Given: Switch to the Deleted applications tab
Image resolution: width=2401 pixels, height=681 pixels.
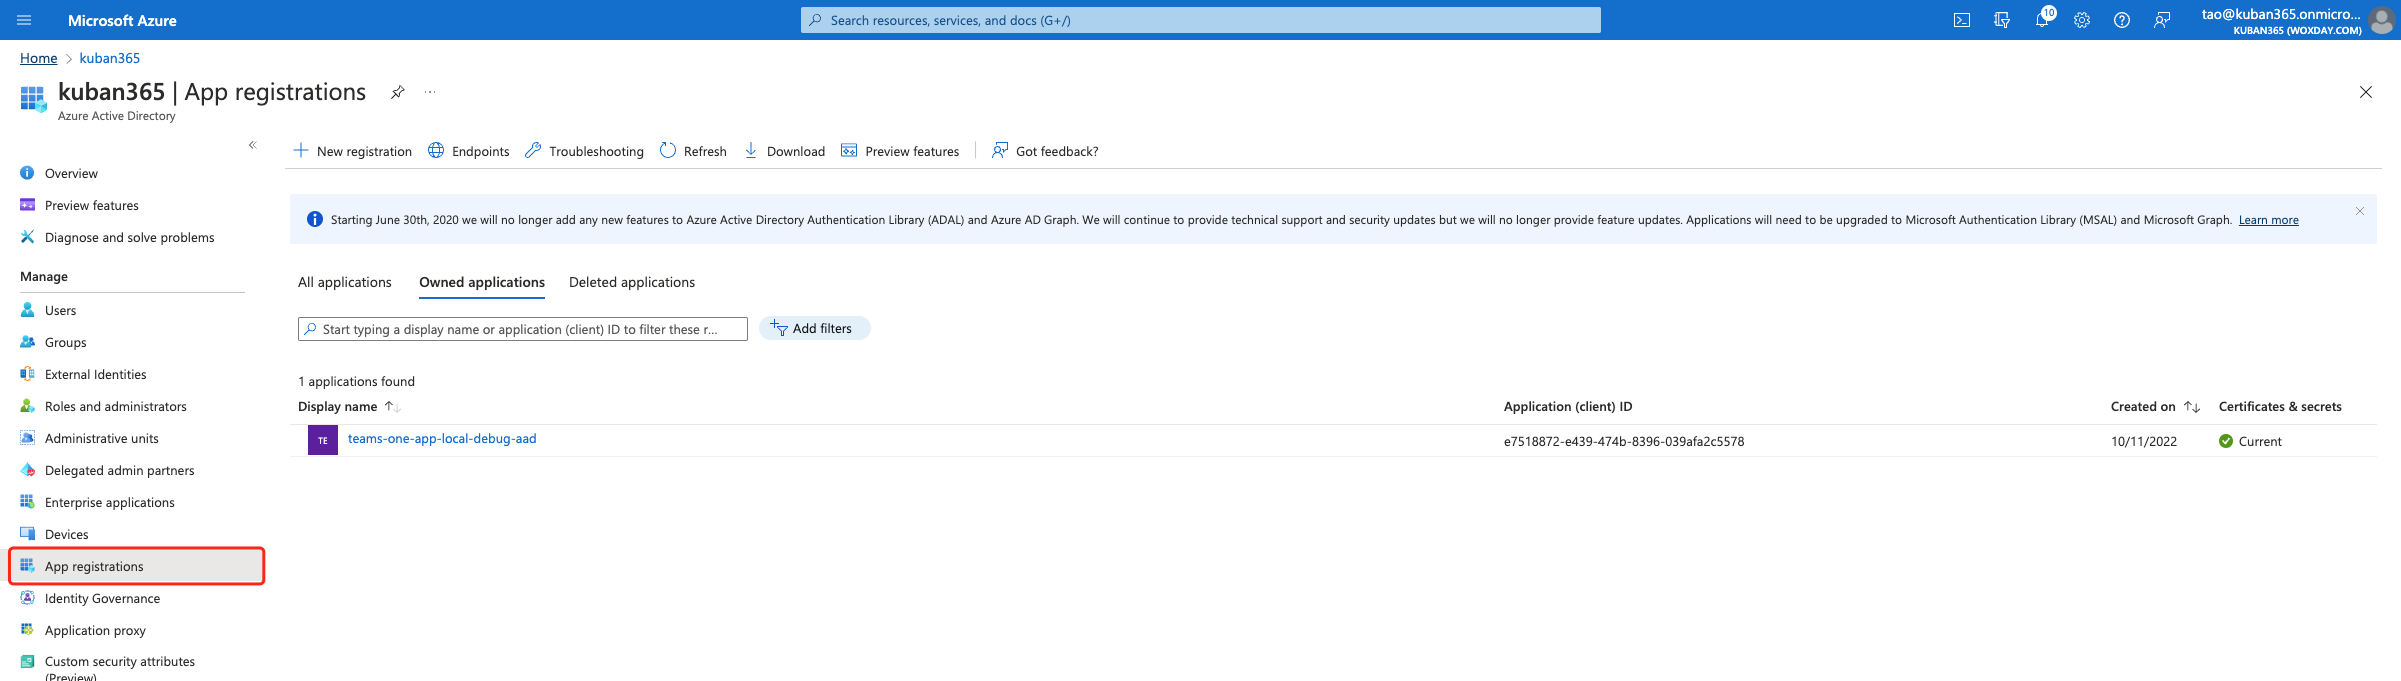Looking at the screenshot, I should 631,283.
